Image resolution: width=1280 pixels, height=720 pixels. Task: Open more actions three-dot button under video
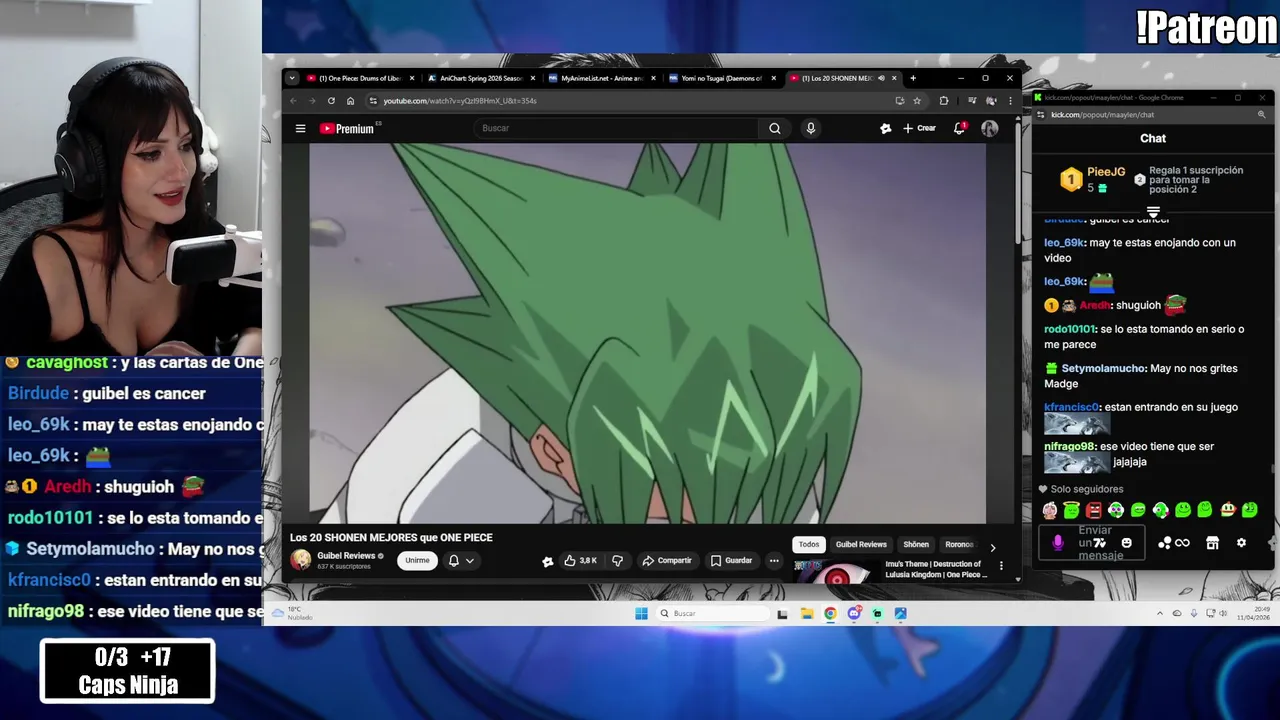click(774, 560)
